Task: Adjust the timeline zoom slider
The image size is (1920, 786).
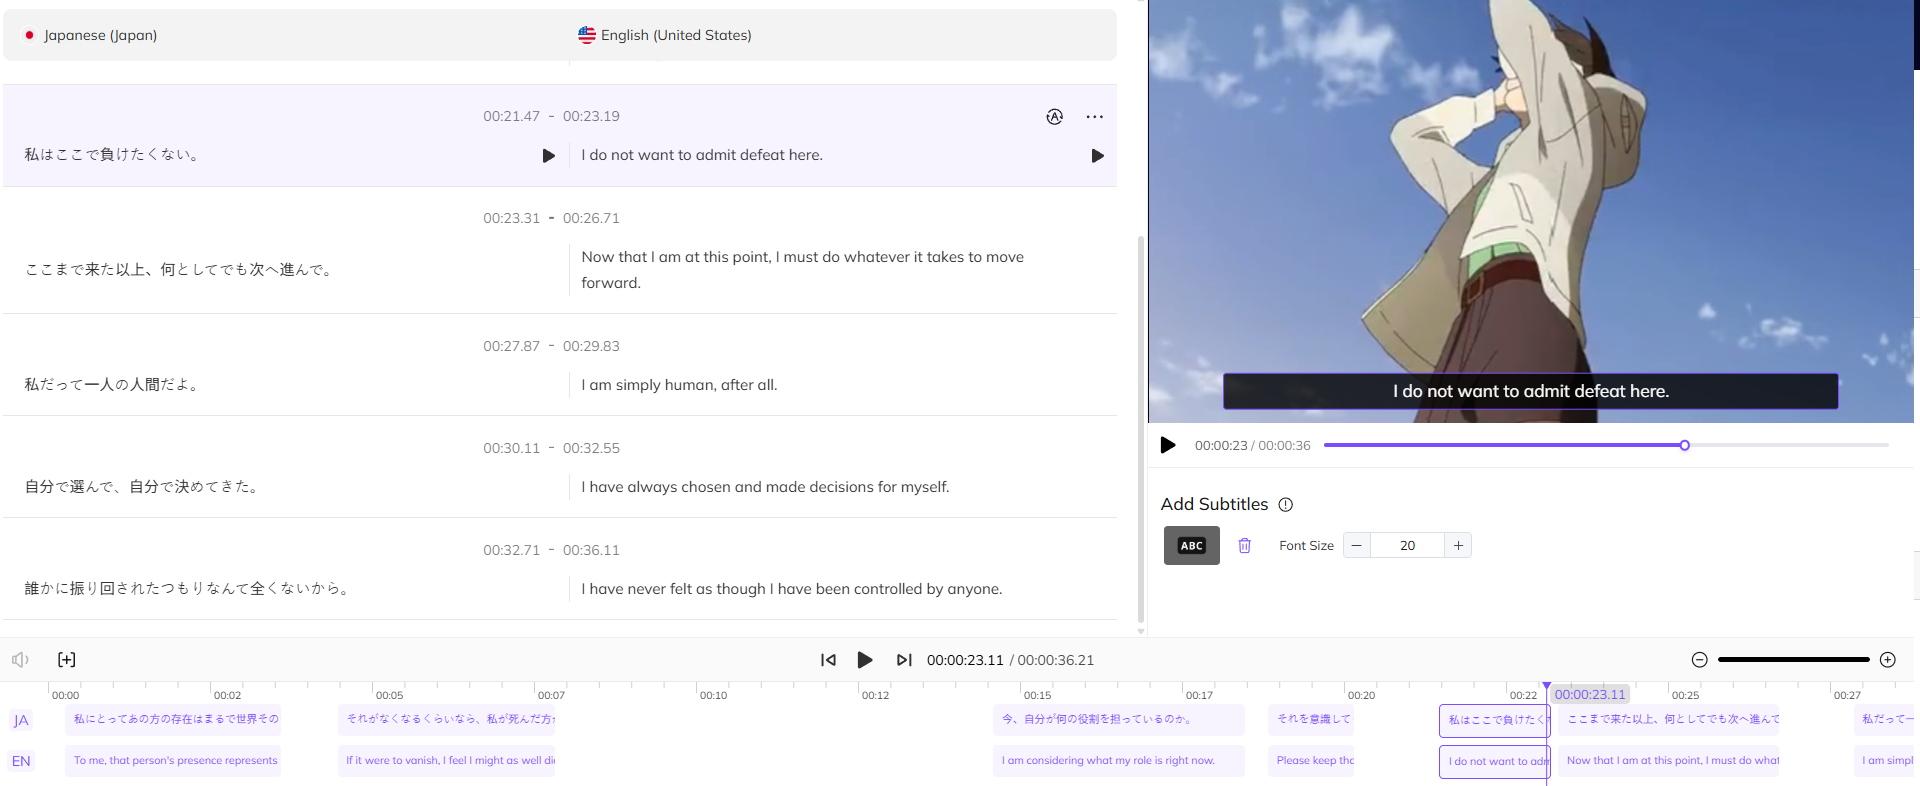Action: [1794, 660]
